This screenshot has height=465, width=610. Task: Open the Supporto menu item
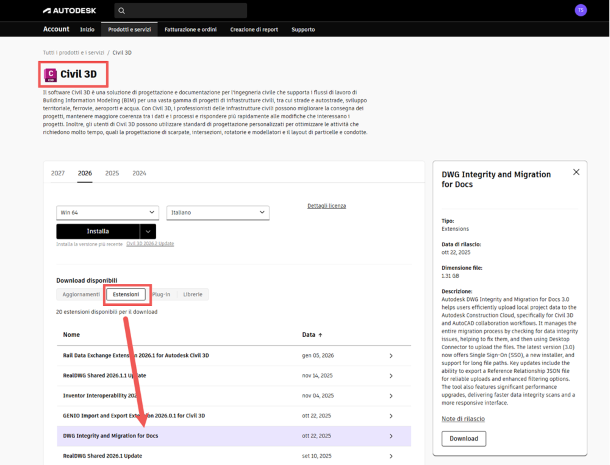point(303,30)
